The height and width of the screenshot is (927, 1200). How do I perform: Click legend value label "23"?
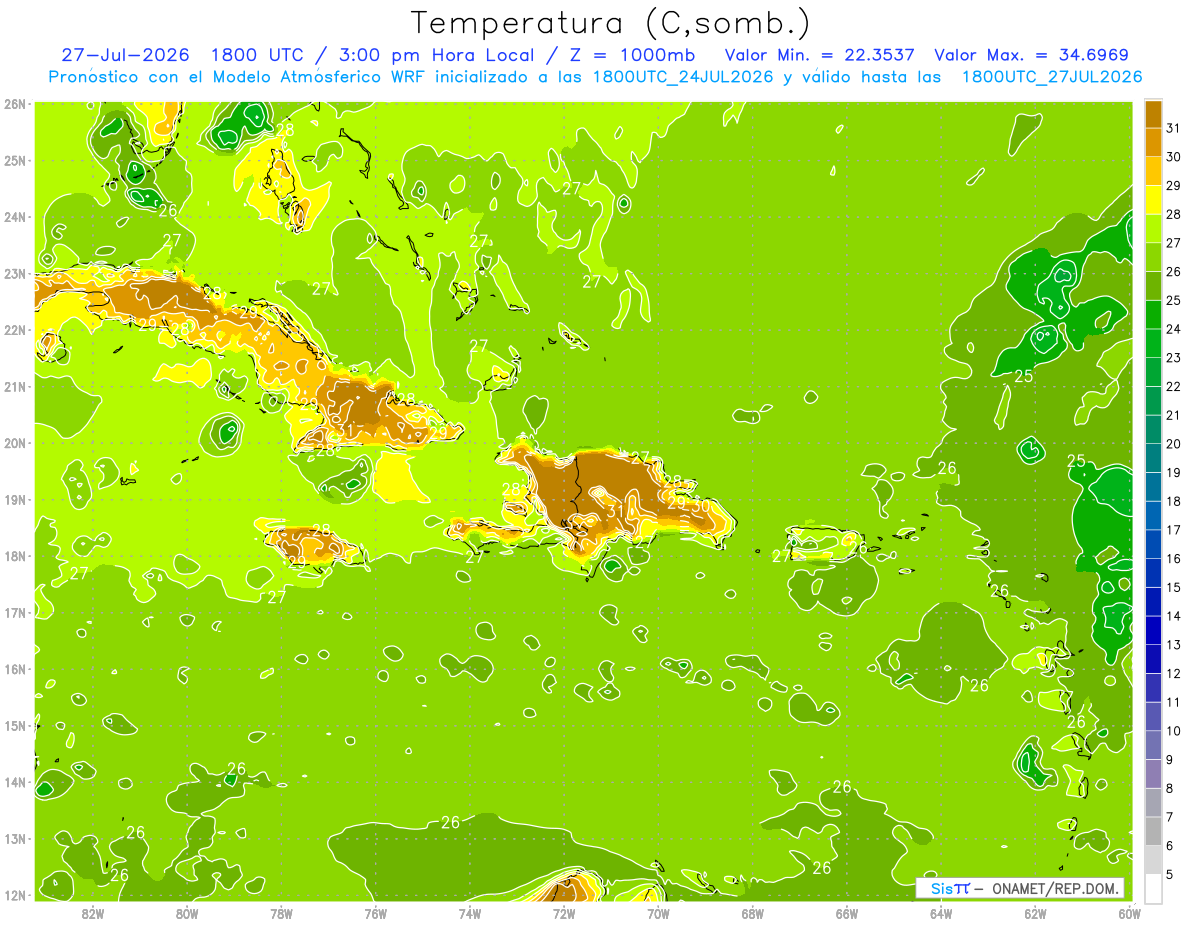[x=1174, y=358]
